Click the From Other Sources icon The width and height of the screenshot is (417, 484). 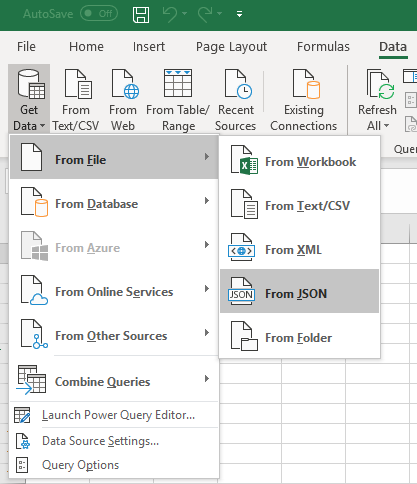[34, 334]
